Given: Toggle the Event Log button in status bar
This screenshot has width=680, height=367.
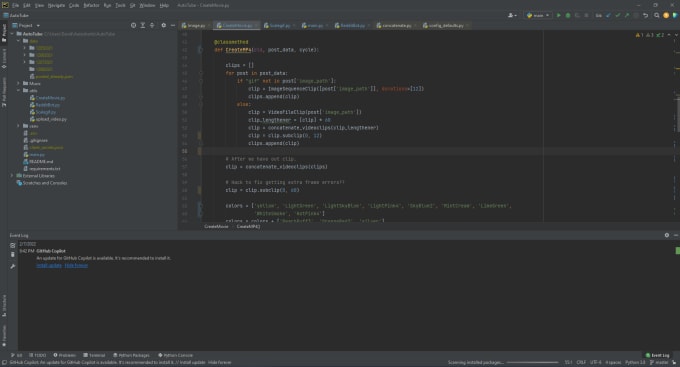Looking at the screenshot, I should pyautogui.click(x=658, y=355).
